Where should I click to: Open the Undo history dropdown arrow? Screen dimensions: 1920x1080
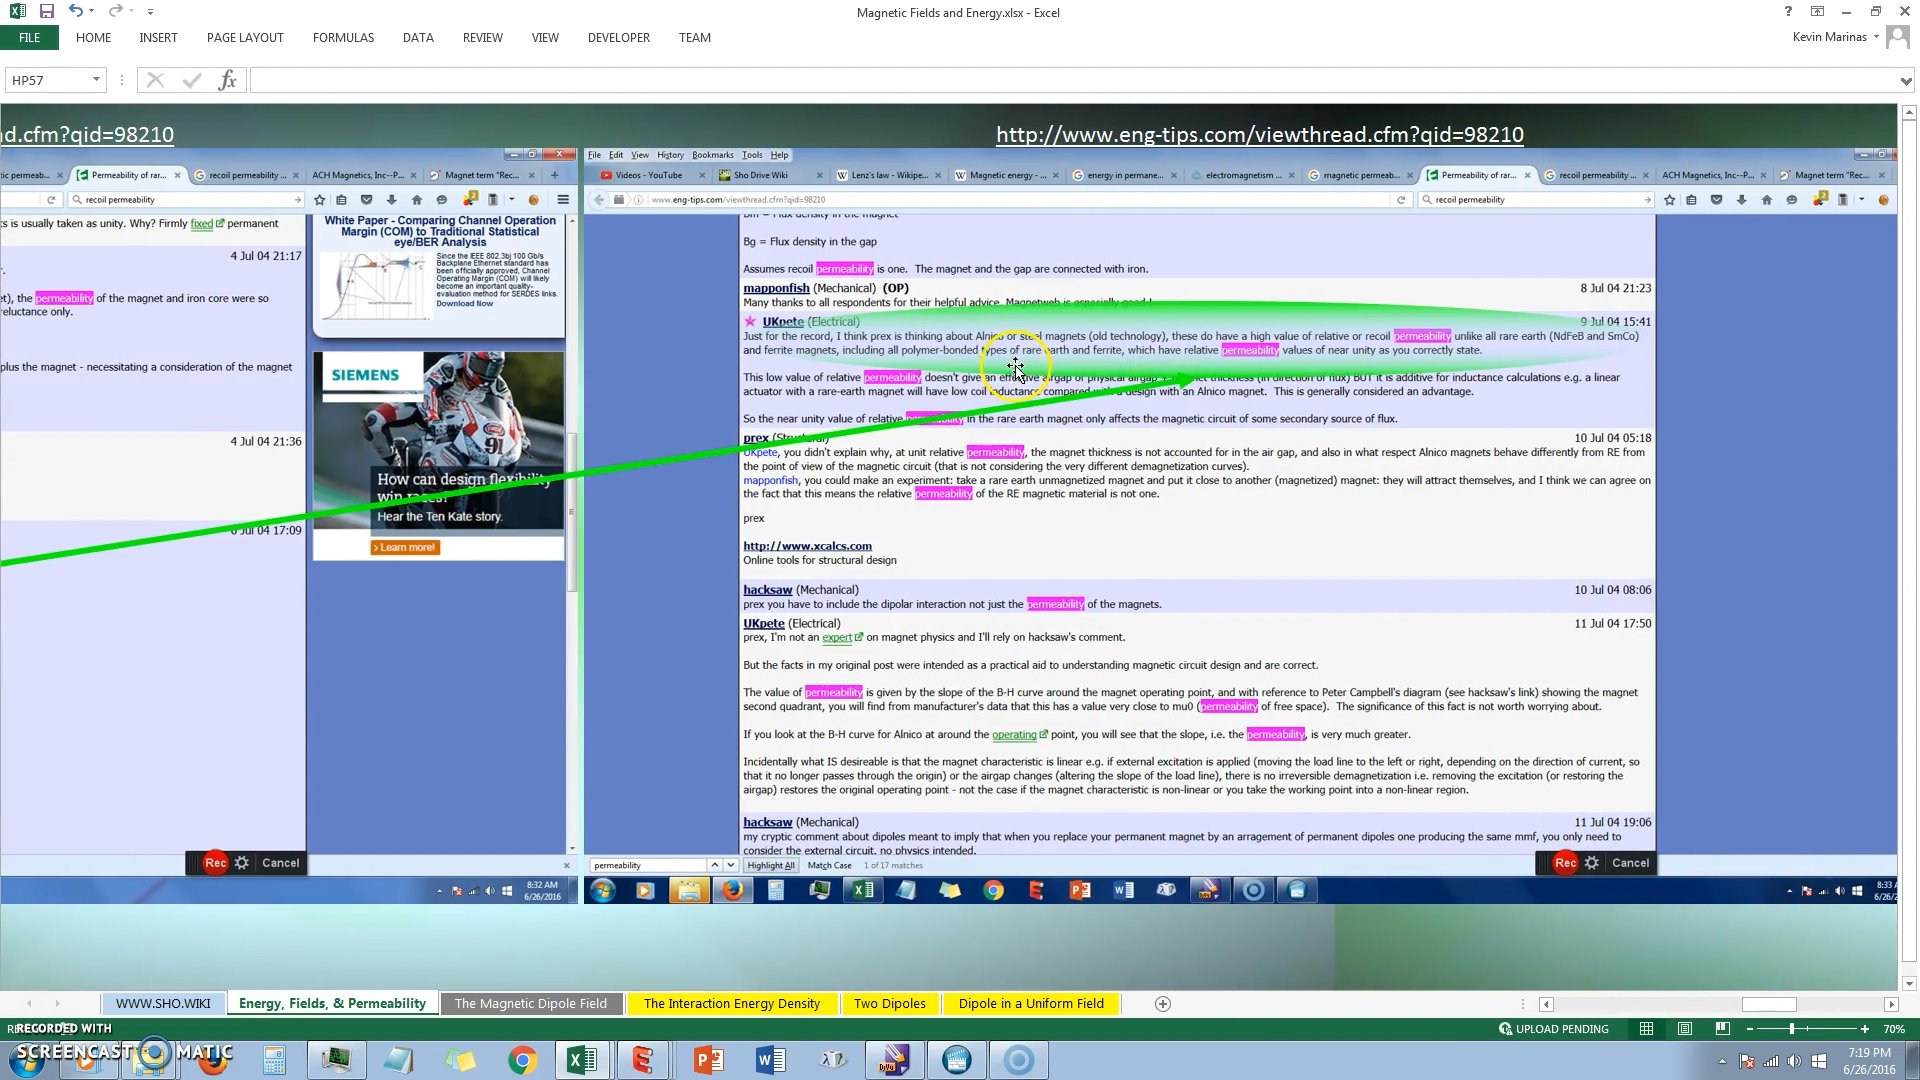(x=91, y=12)
